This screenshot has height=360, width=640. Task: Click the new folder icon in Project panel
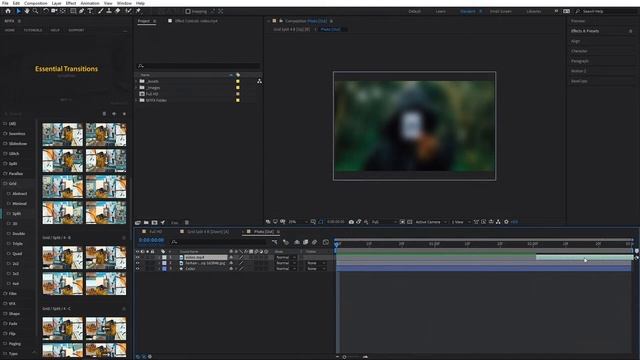coord(146,222)
